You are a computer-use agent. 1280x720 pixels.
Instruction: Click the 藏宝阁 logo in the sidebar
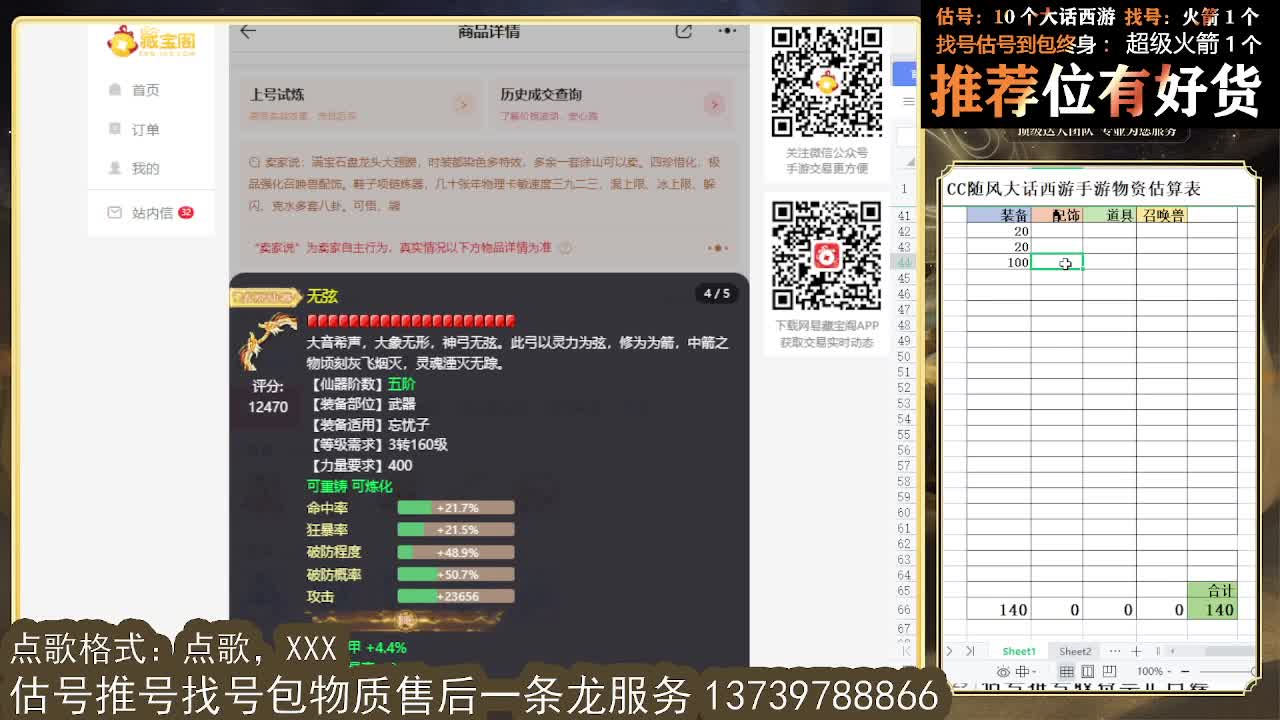151,41
